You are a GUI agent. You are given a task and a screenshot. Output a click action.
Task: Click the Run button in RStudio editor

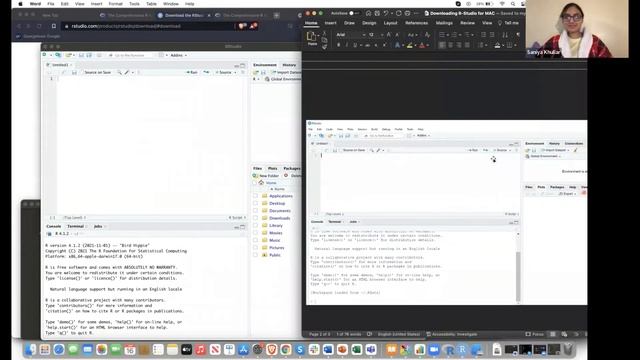click(x=192, y=73)
